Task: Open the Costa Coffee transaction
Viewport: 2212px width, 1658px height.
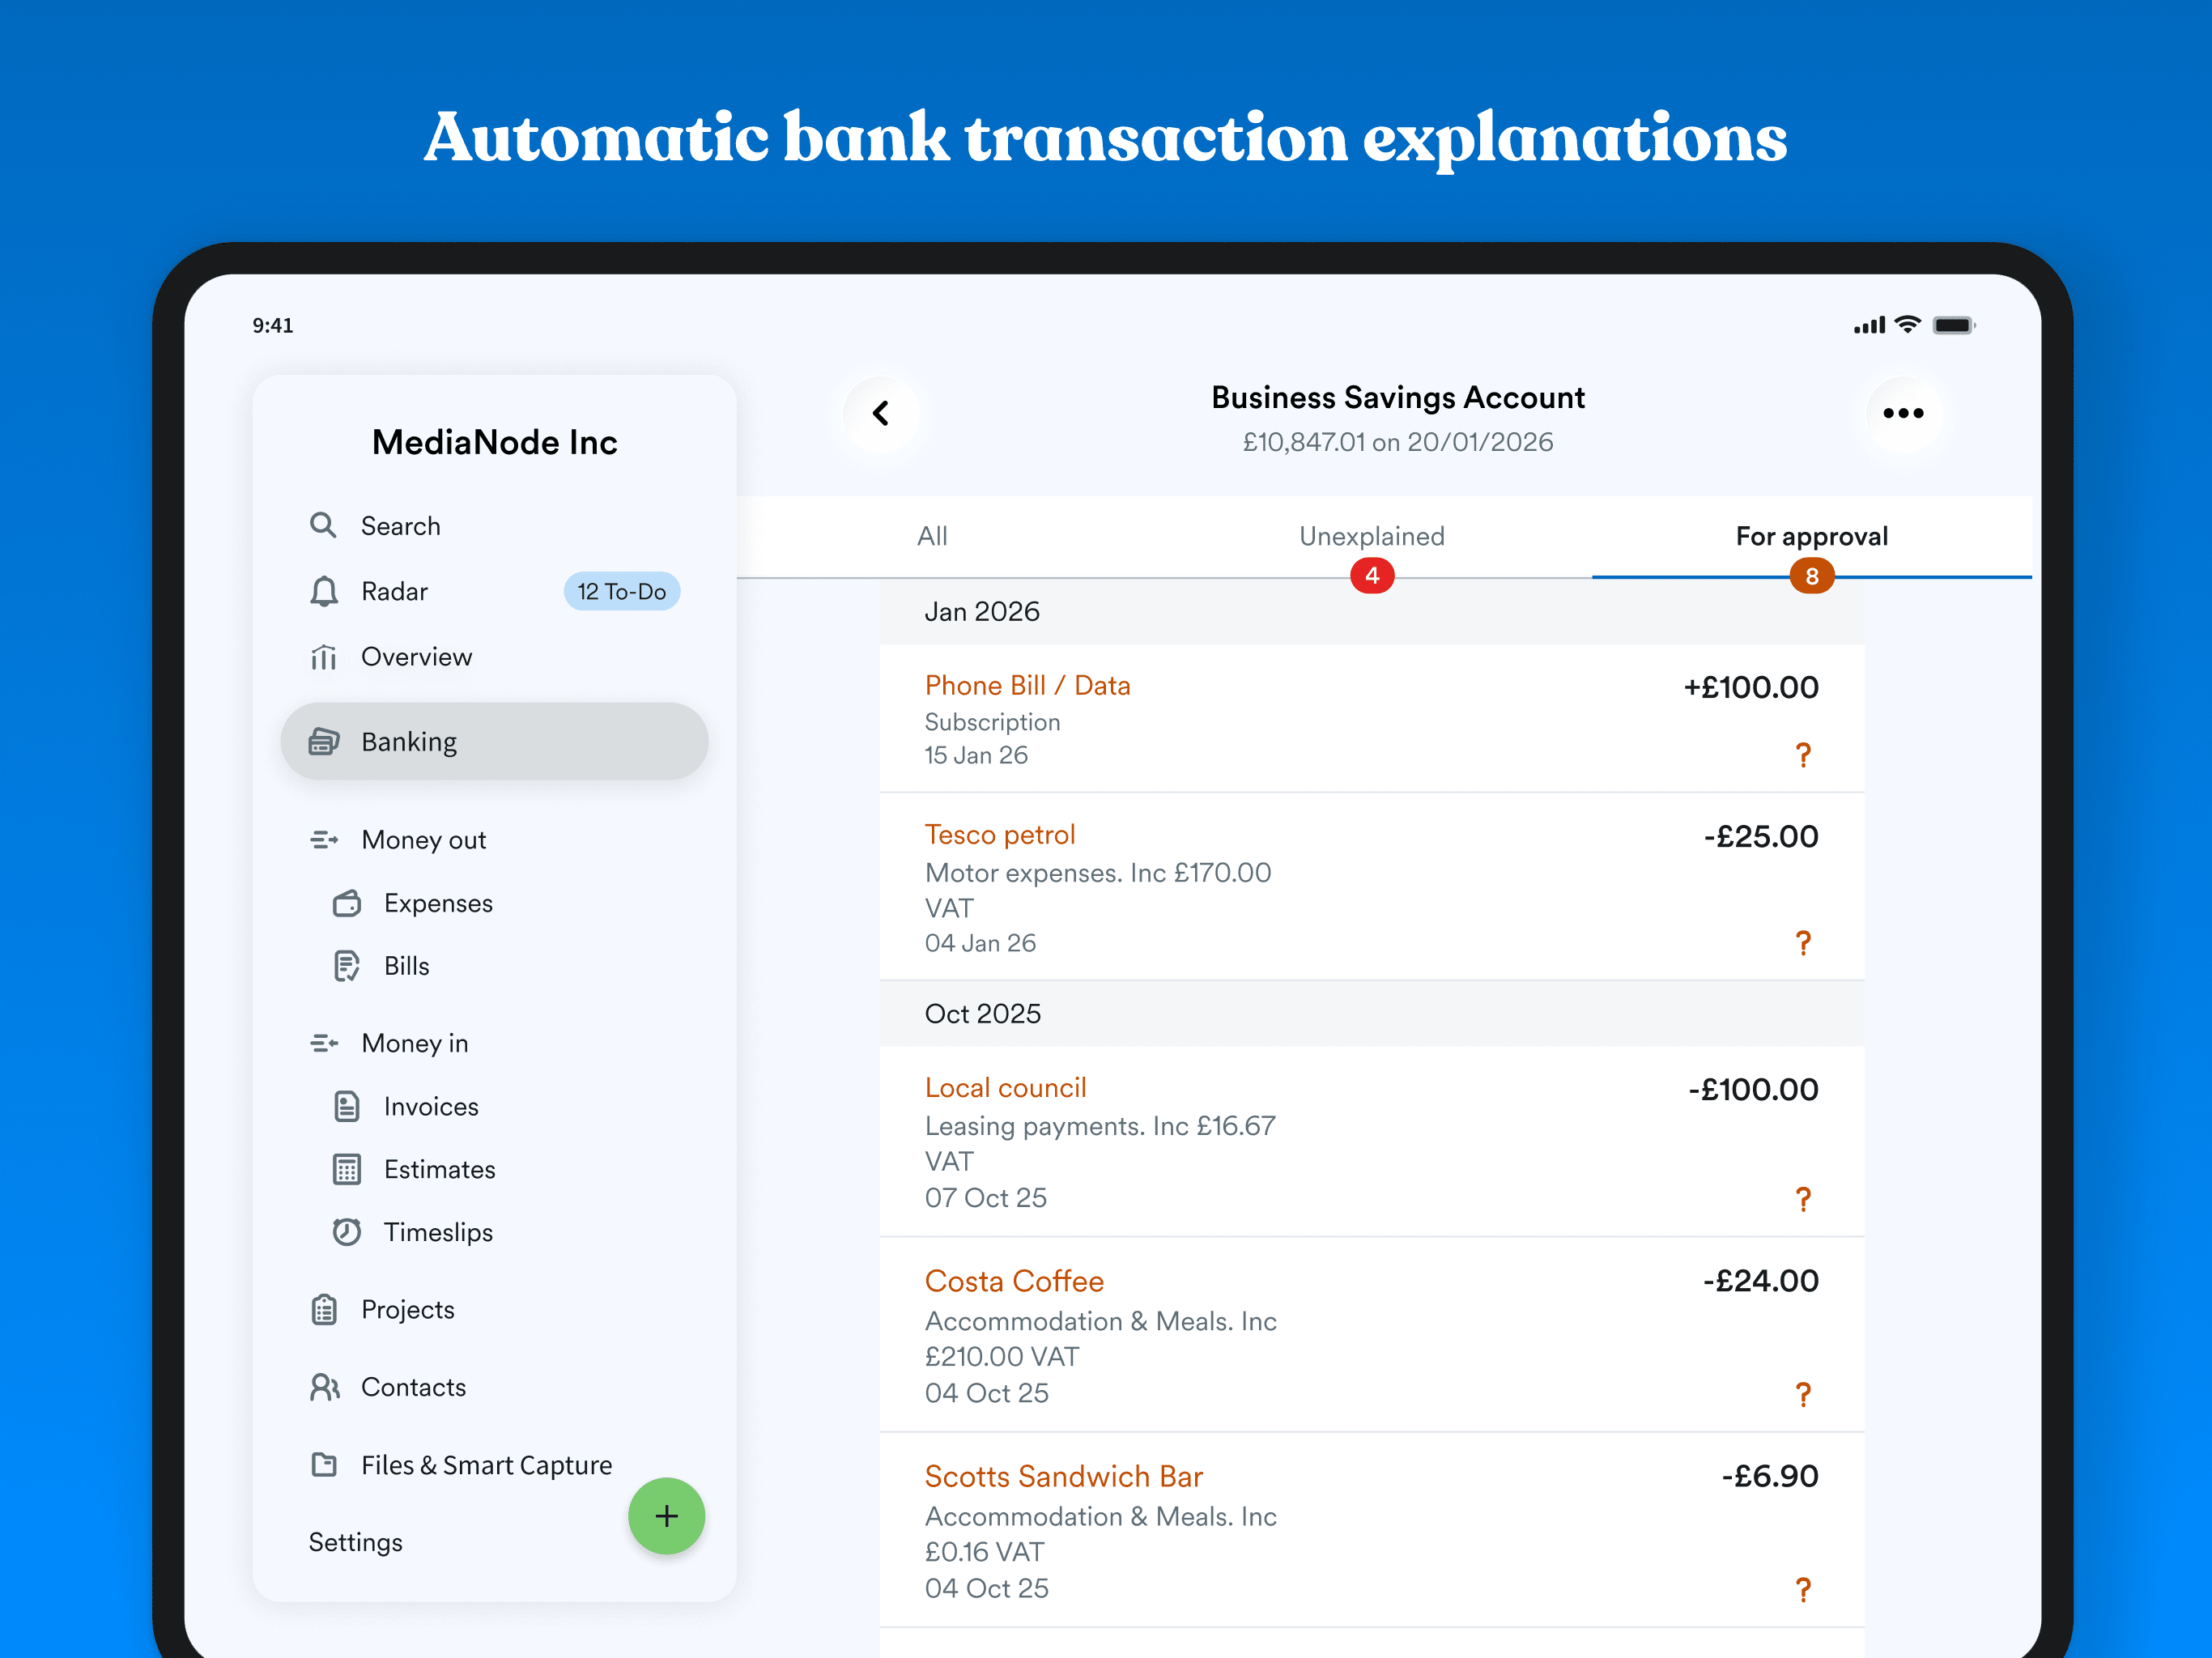Action: 1371,1335
